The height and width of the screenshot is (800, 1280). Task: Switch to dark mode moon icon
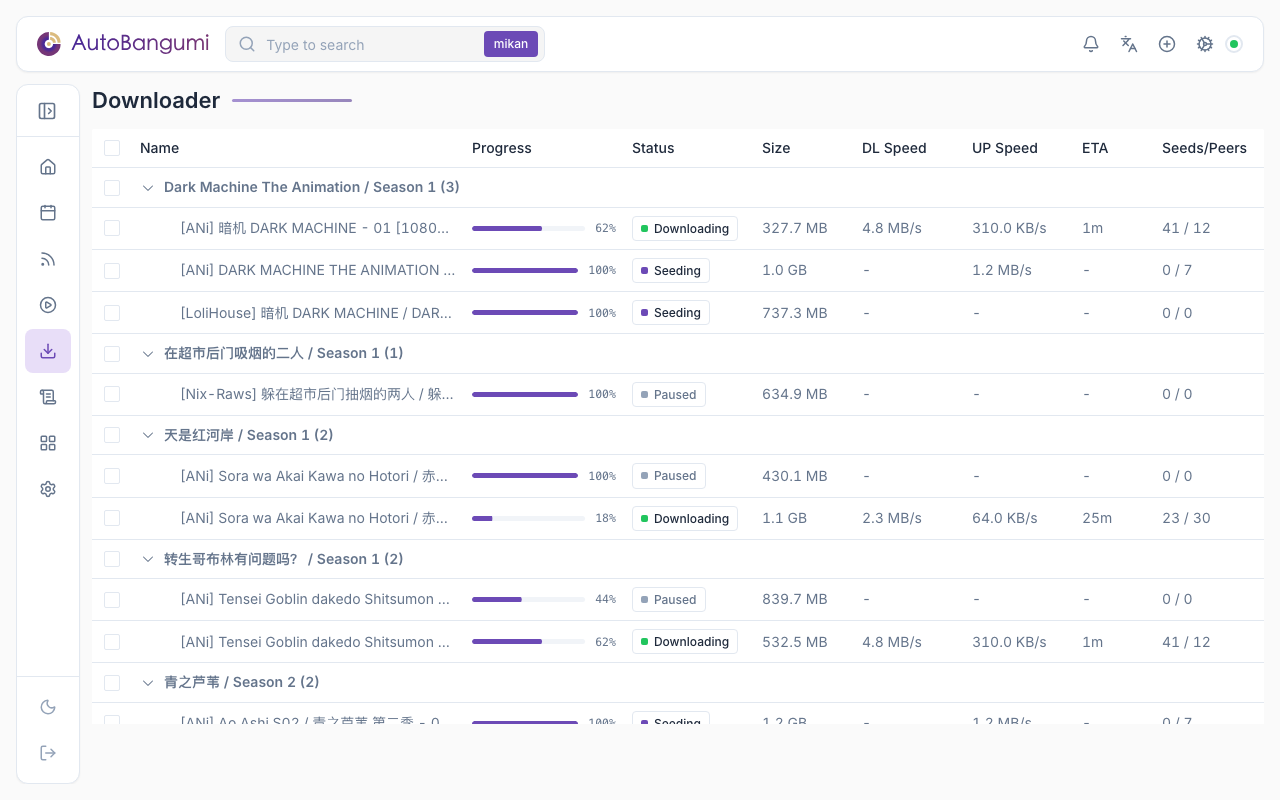pyautogui.click(x=48, y=707)
